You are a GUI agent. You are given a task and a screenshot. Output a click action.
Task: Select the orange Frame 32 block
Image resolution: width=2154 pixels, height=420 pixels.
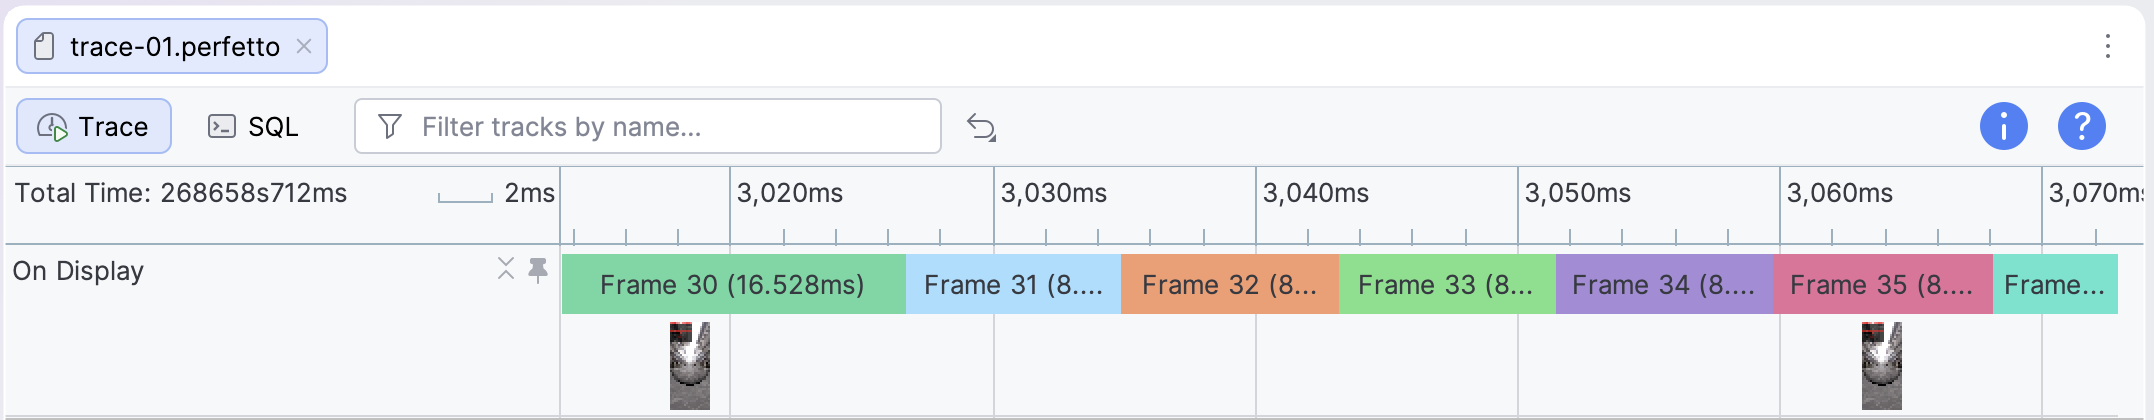(x=1230, y=285)
